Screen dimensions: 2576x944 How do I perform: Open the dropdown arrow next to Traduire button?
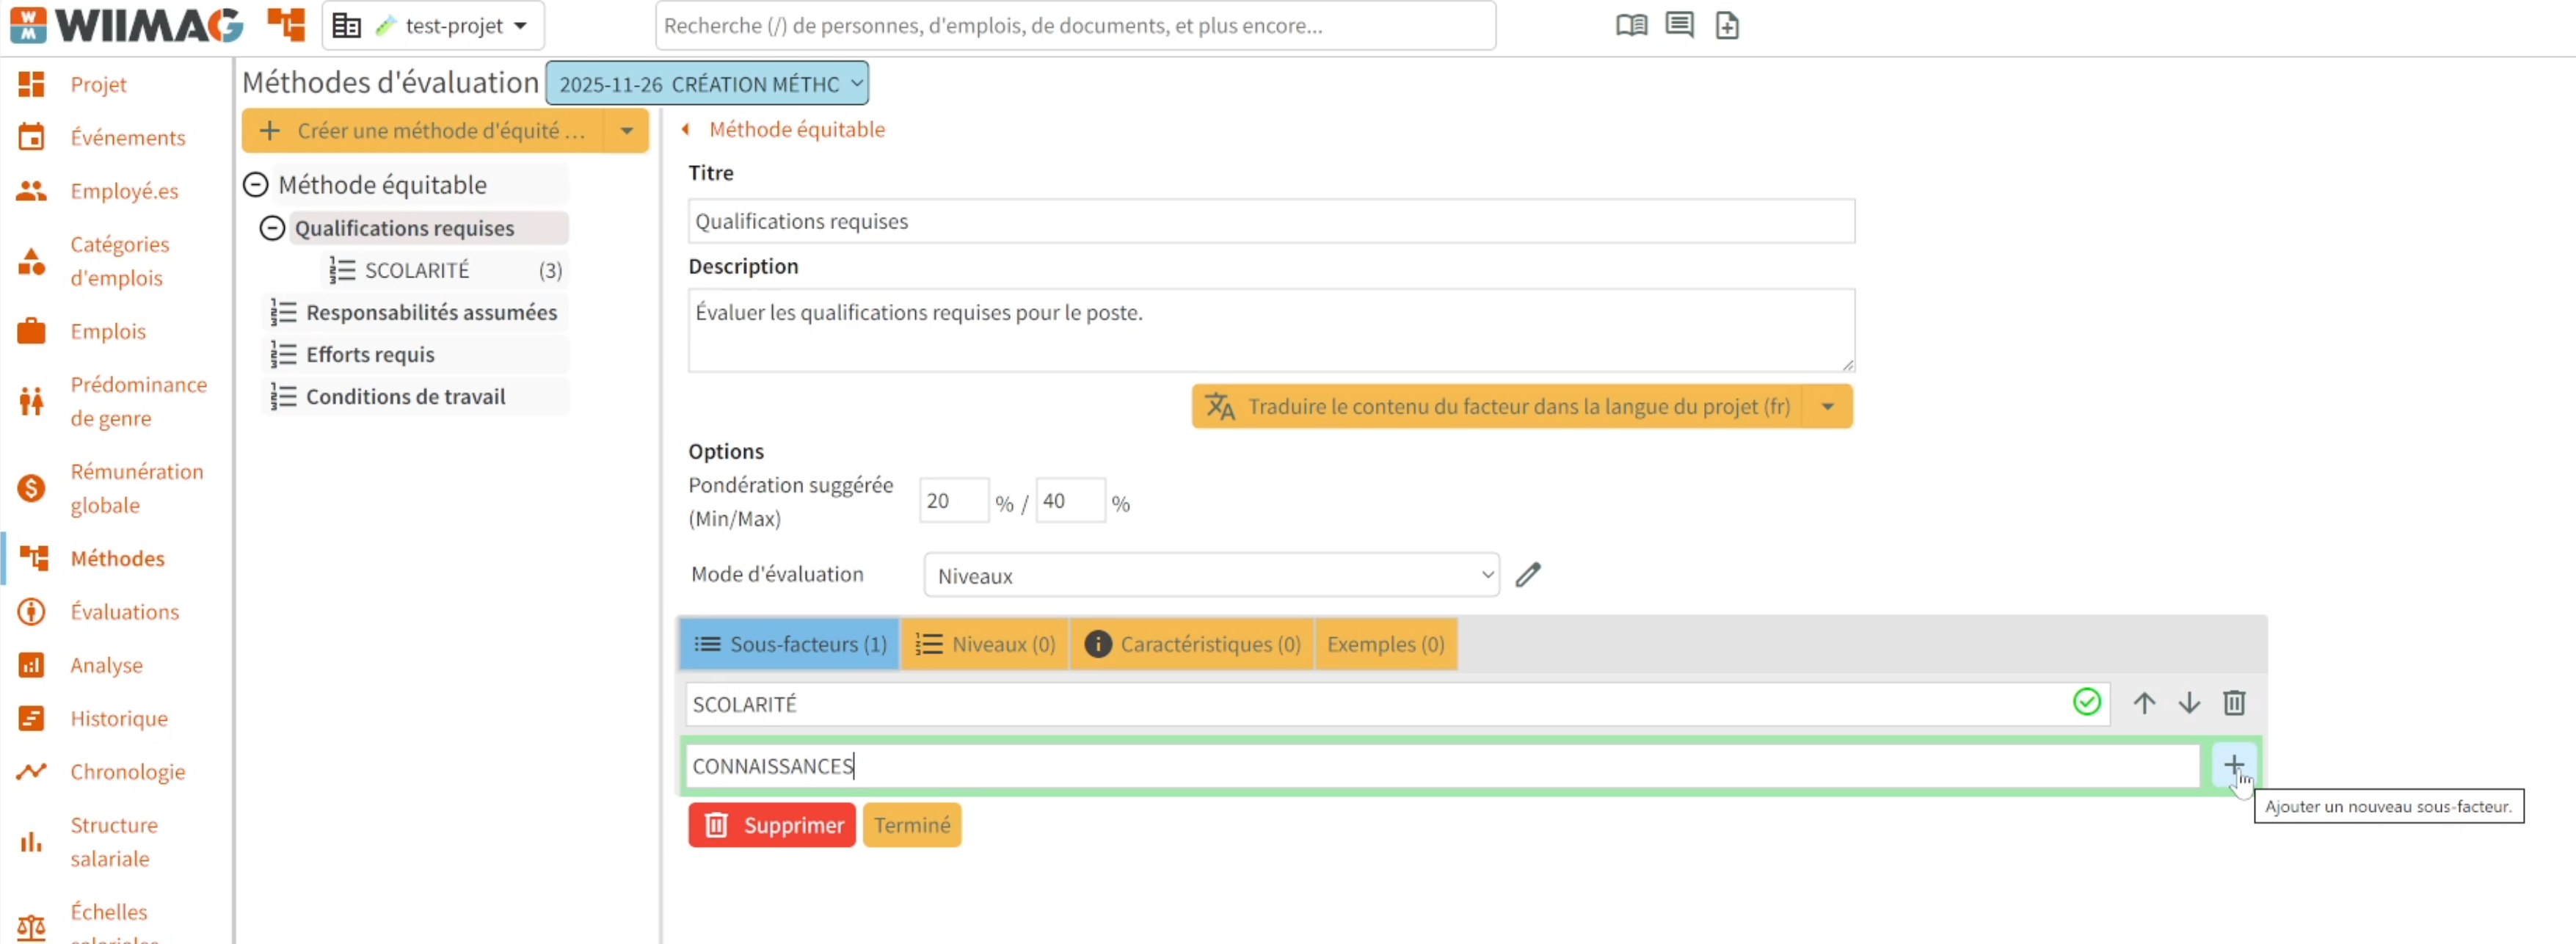1827,407
